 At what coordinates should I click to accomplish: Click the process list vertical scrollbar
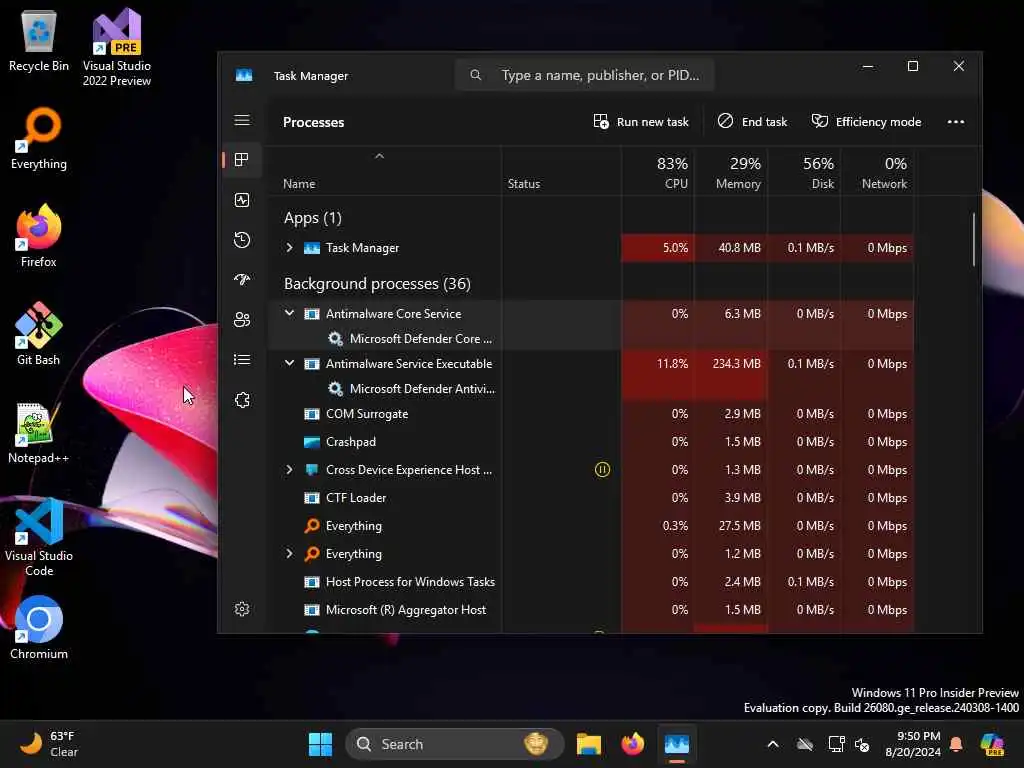(x=973, y=239)
